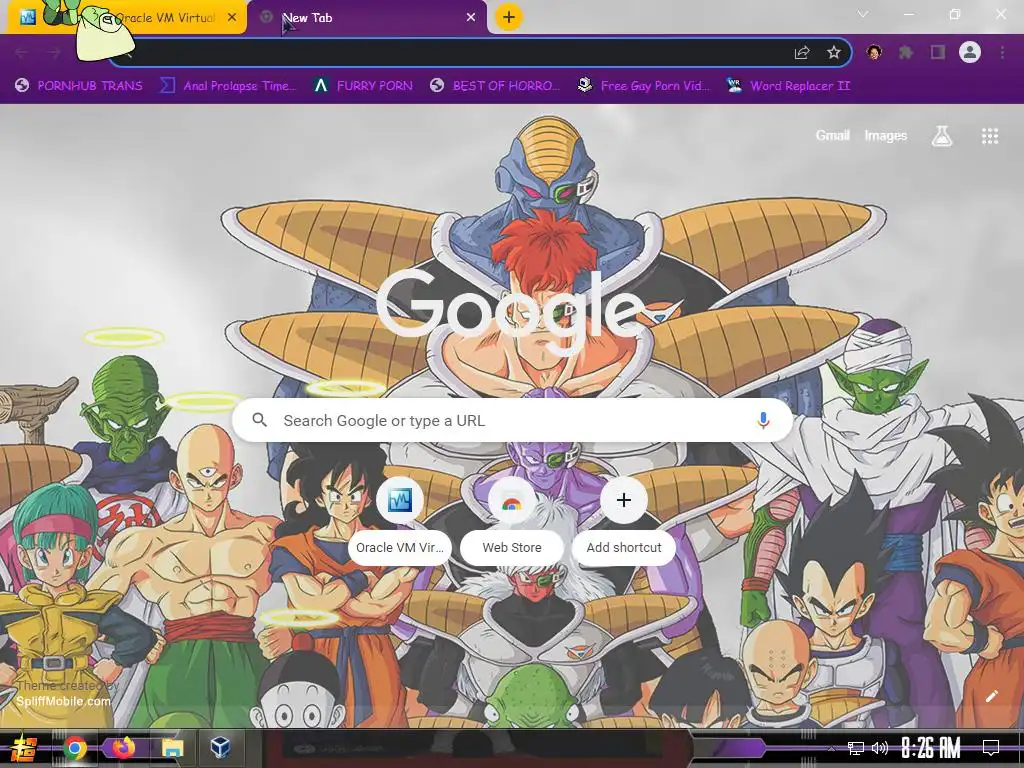The width and height of the screenshot is (1024, 768).
Task: Open the tab search chevron
Action: [x=863, y=14]
